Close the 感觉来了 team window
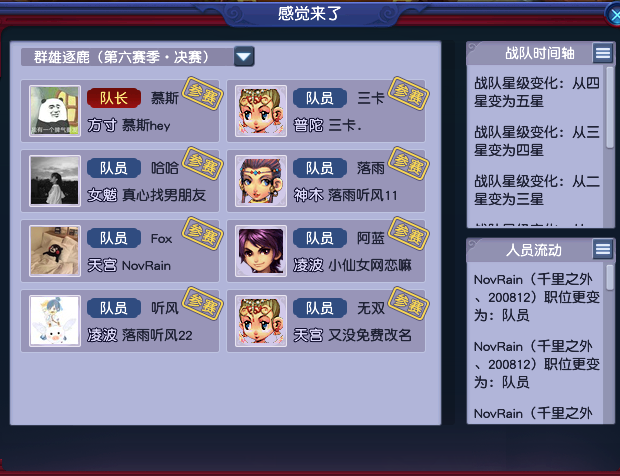The image size is (620, 476). [x=614, y=15]
